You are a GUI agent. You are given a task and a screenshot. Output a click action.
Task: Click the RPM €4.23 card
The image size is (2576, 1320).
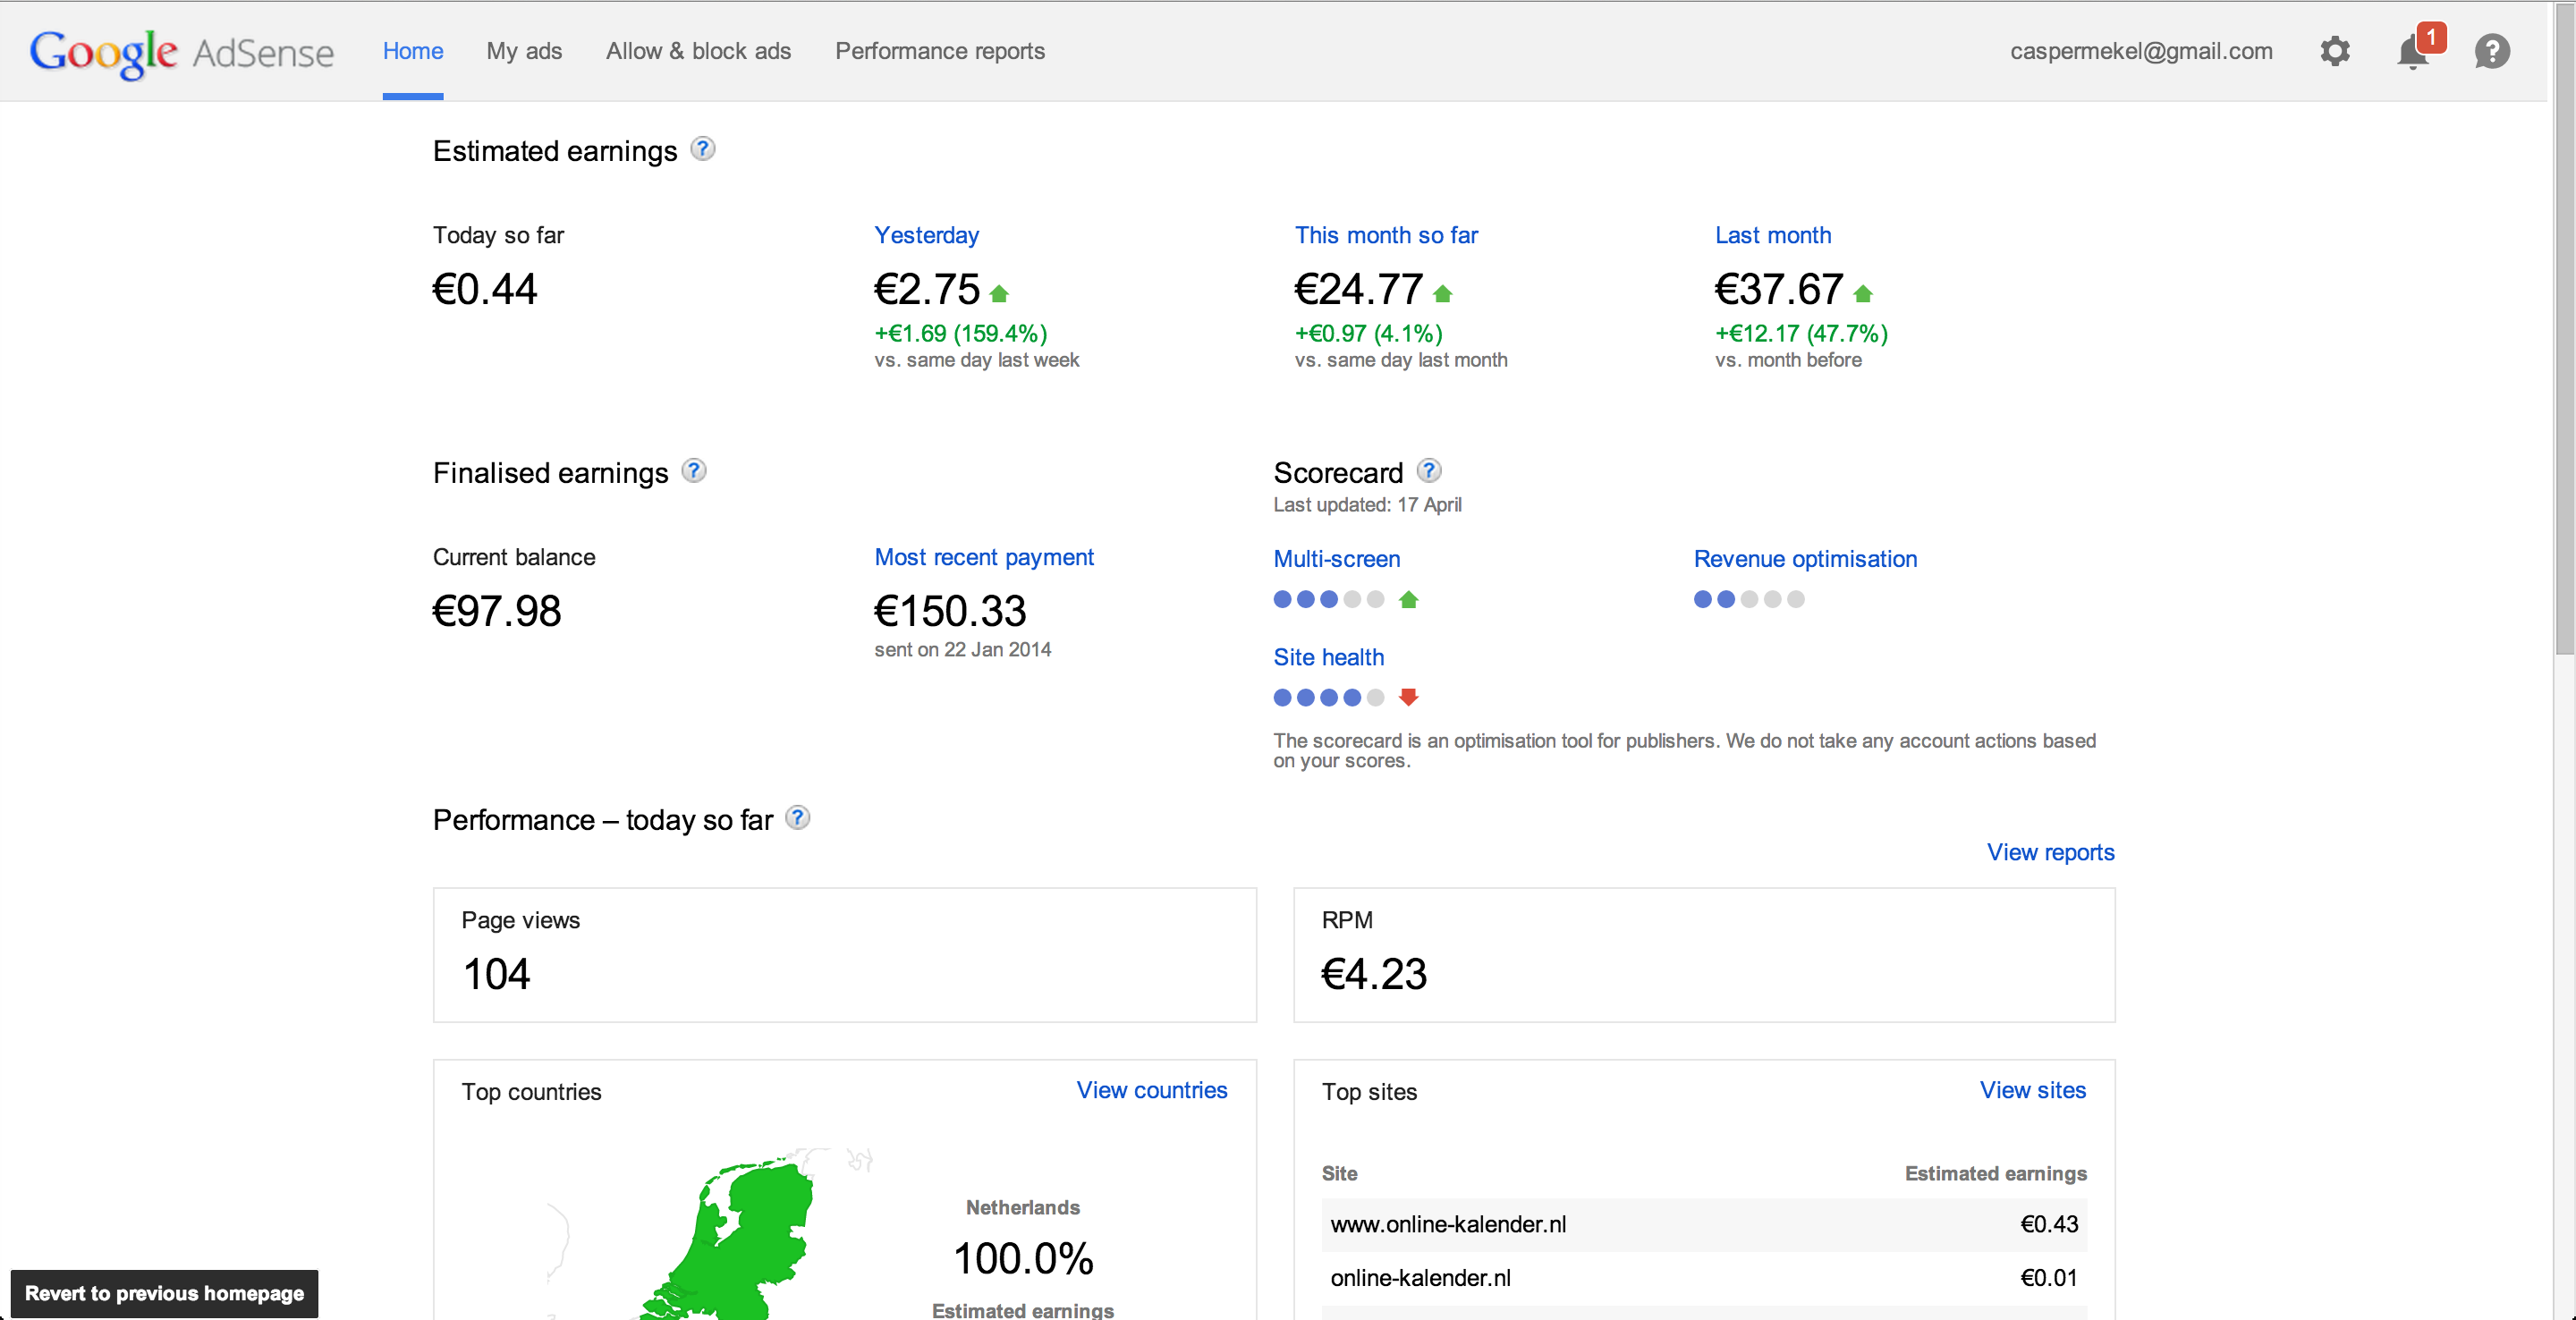coord(1704,955)
